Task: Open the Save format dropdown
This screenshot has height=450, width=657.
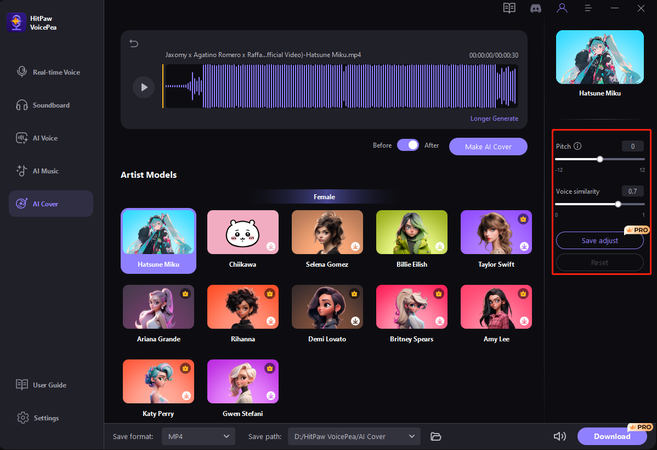Action: click(x=199, y=437)
